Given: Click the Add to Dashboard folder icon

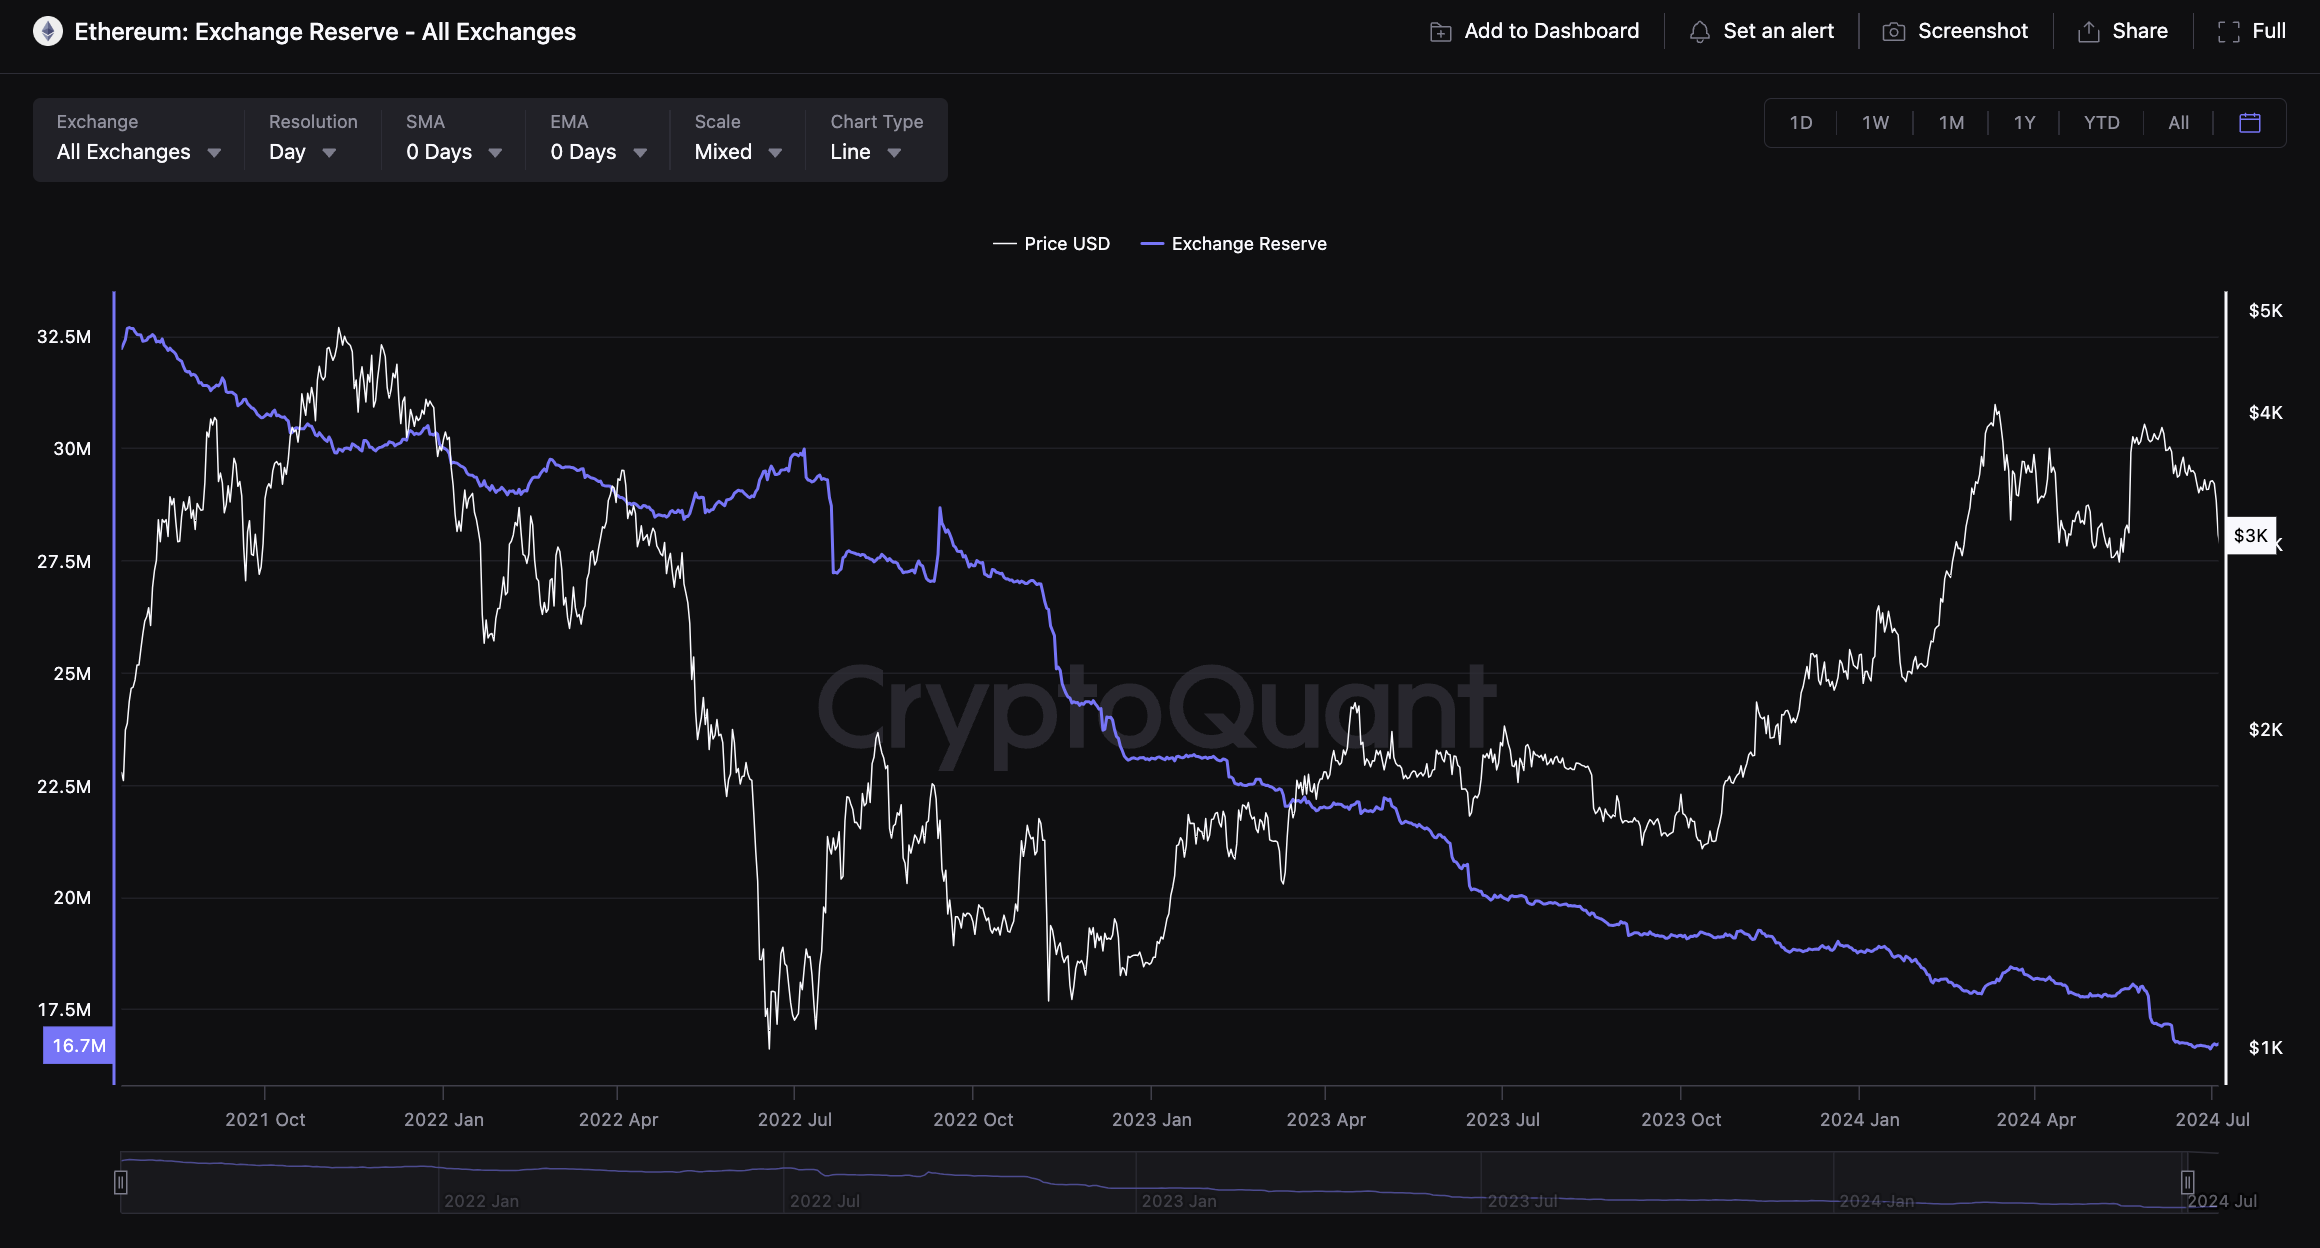Looking at the screenshot, I should tap(1440, 32).
